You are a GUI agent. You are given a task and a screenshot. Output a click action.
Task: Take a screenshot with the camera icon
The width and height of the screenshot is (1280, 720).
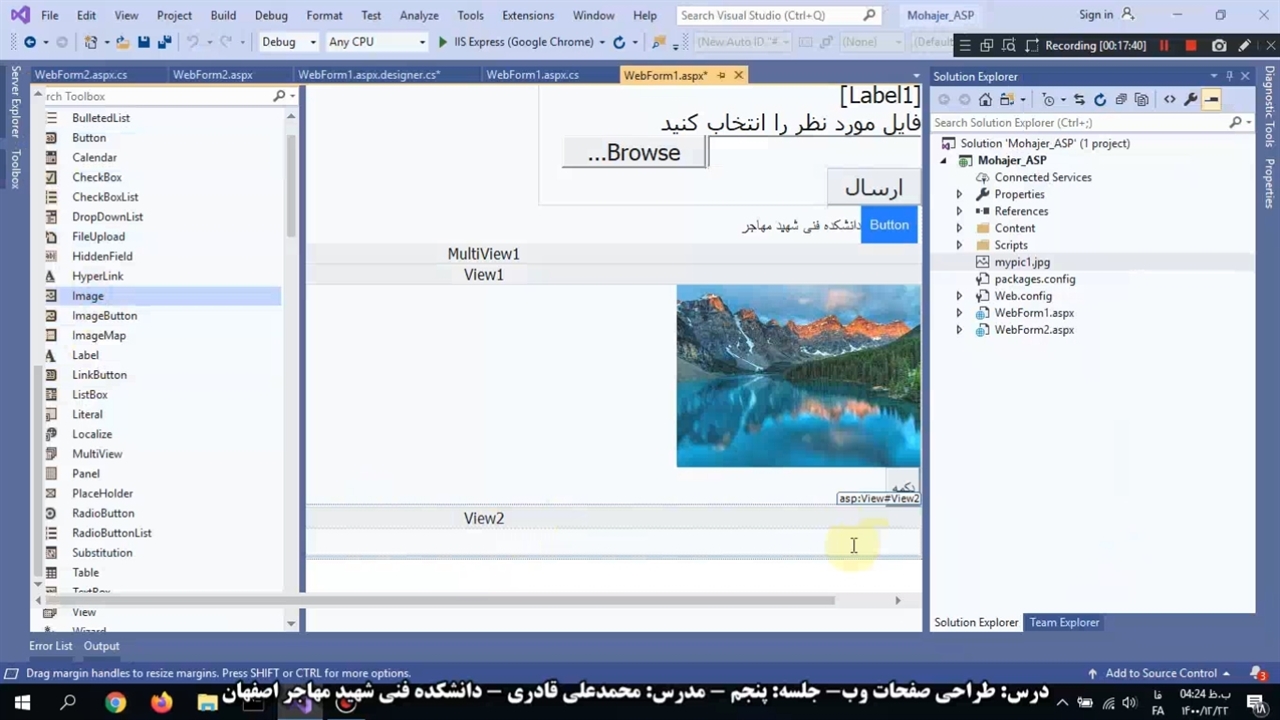[1219, 46]
